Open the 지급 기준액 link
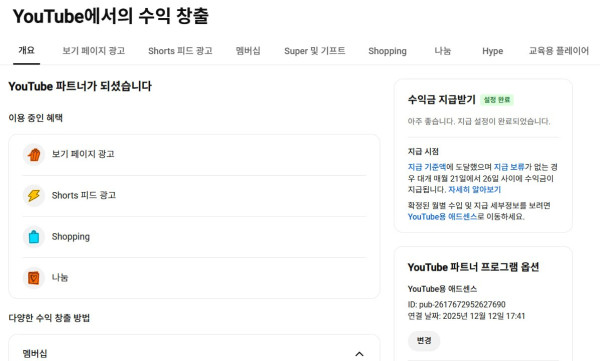The image size is (600, 361). click(427, 167)
